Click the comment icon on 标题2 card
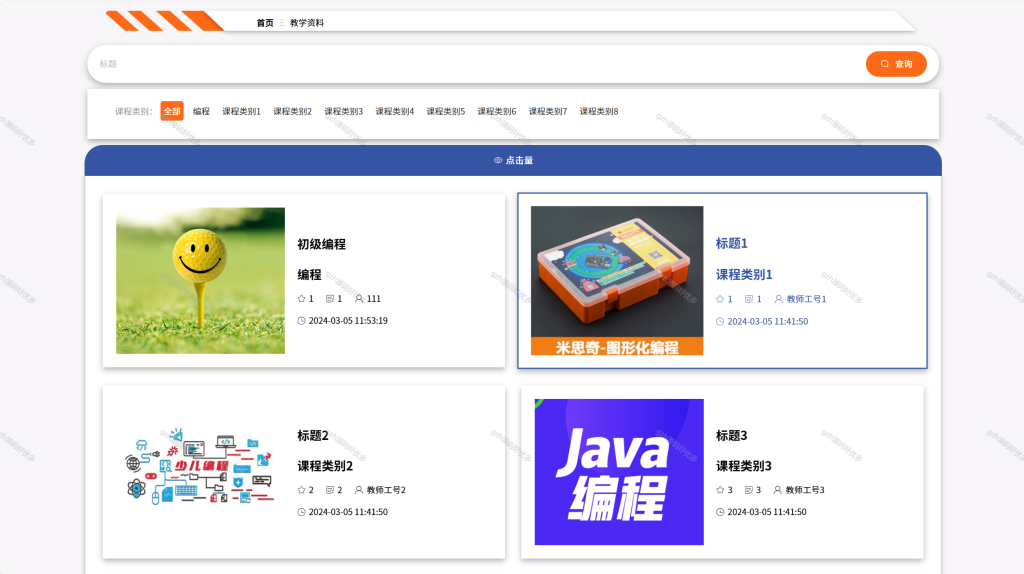Viewport: 1024px width, 574px height. tap(330, 490)
